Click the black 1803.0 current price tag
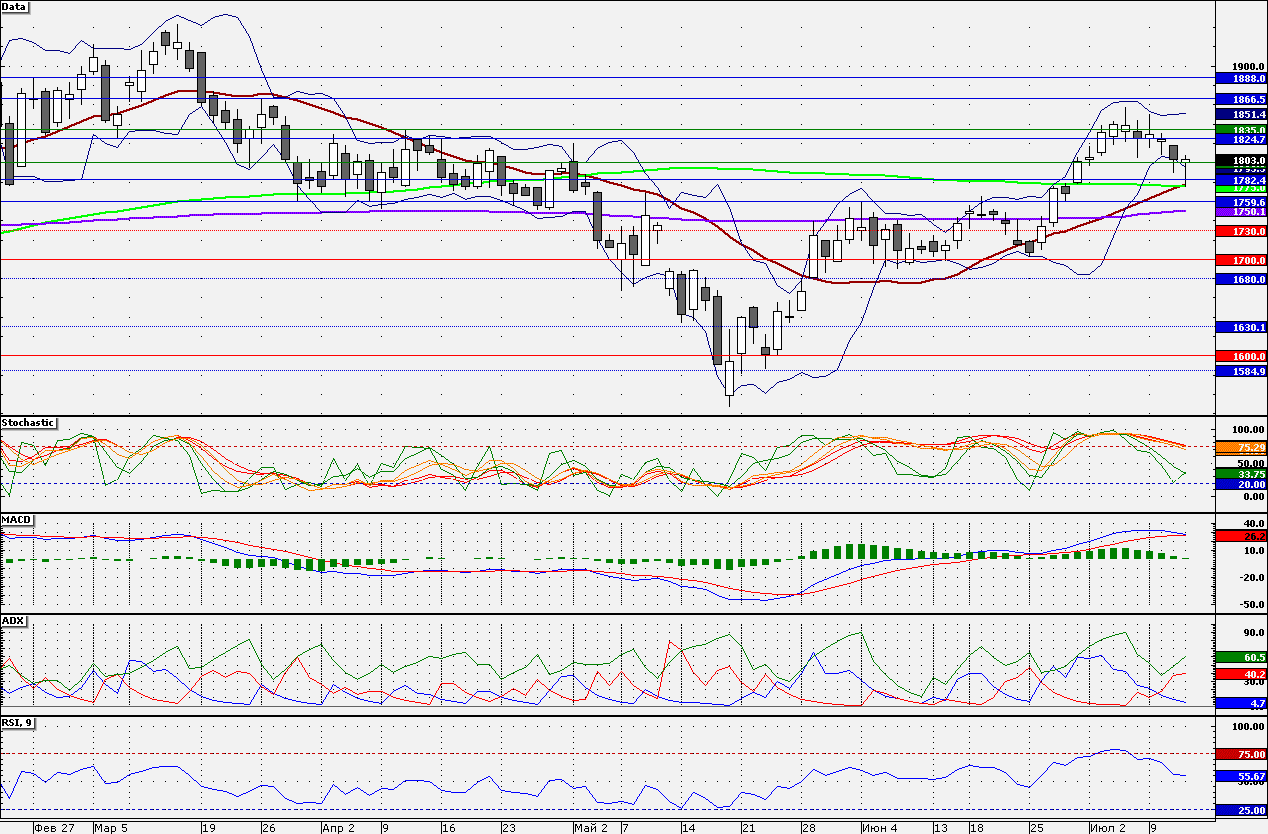 (1241, 160)
